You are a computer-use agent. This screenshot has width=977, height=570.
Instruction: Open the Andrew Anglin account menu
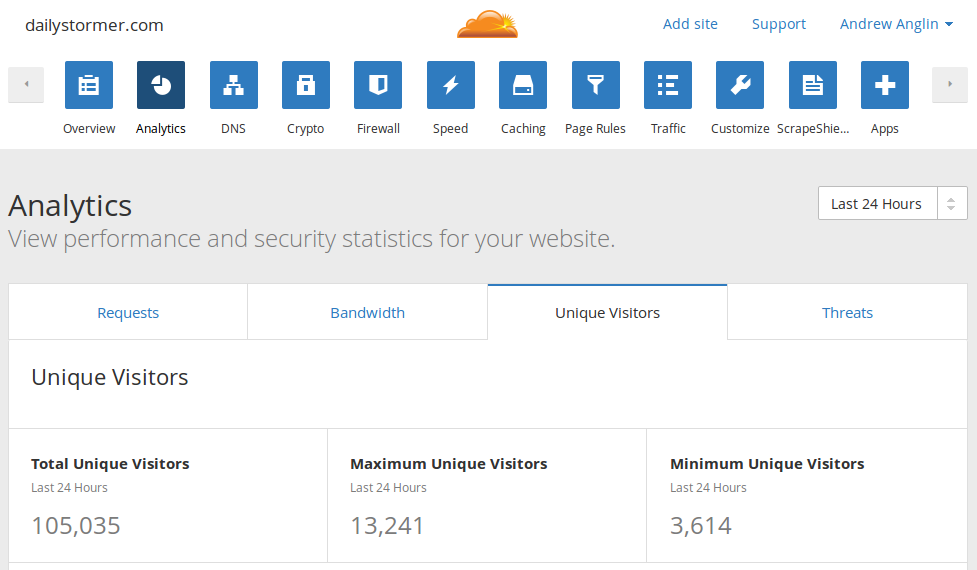(896, 24)
